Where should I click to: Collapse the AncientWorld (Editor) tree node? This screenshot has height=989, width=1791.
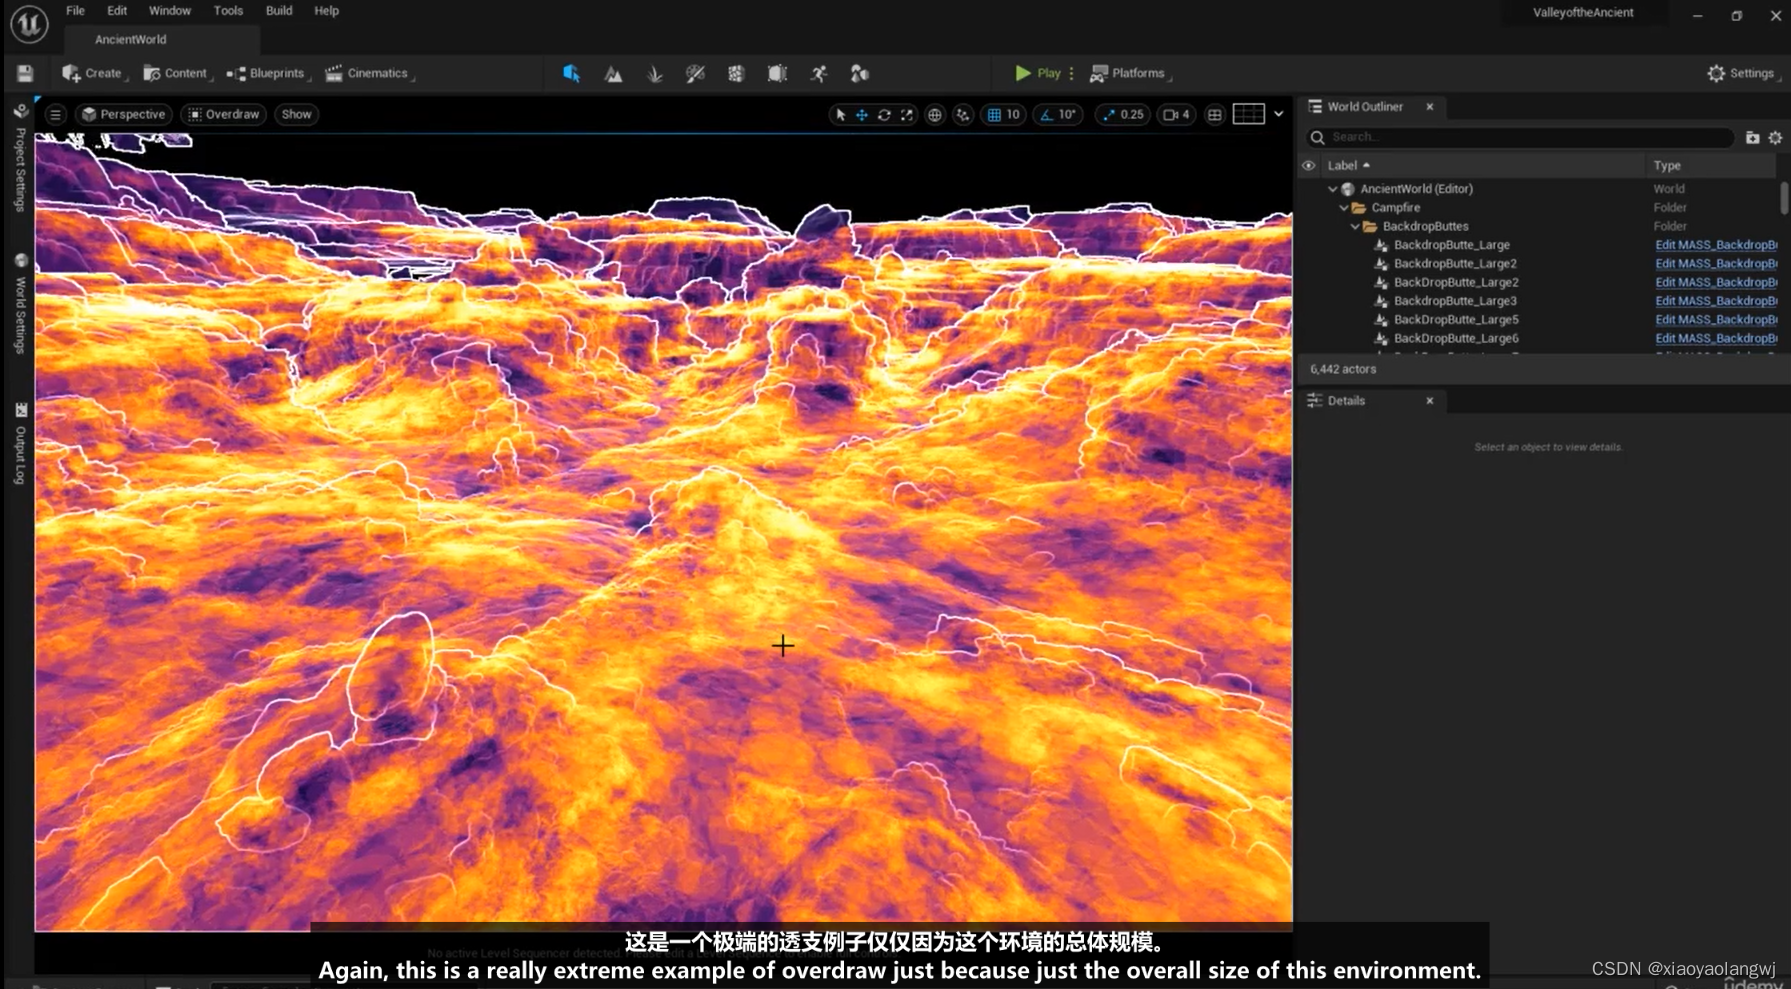pos(1332,189)
